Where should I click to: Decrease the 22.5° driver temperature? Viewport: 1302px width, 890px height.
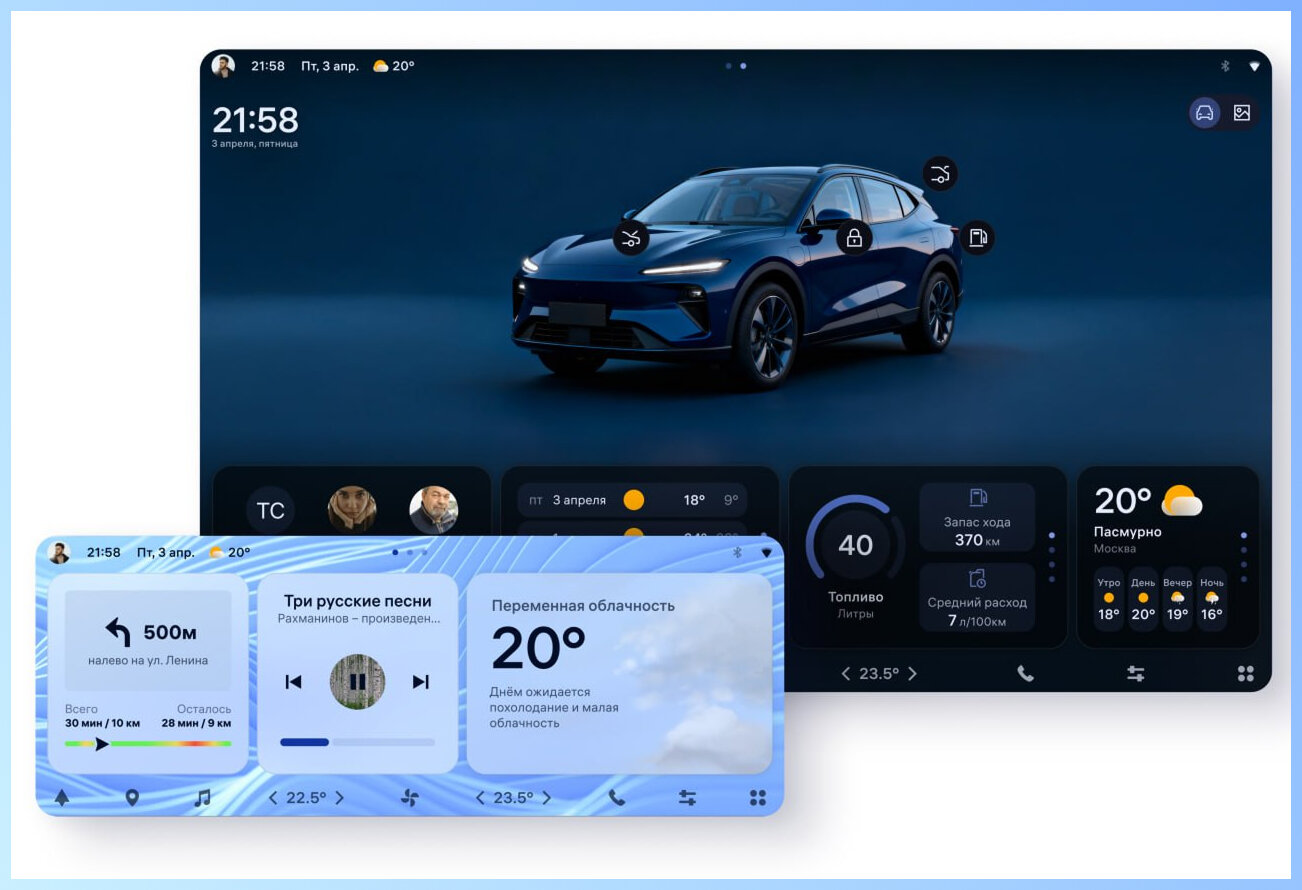point(273,798)
